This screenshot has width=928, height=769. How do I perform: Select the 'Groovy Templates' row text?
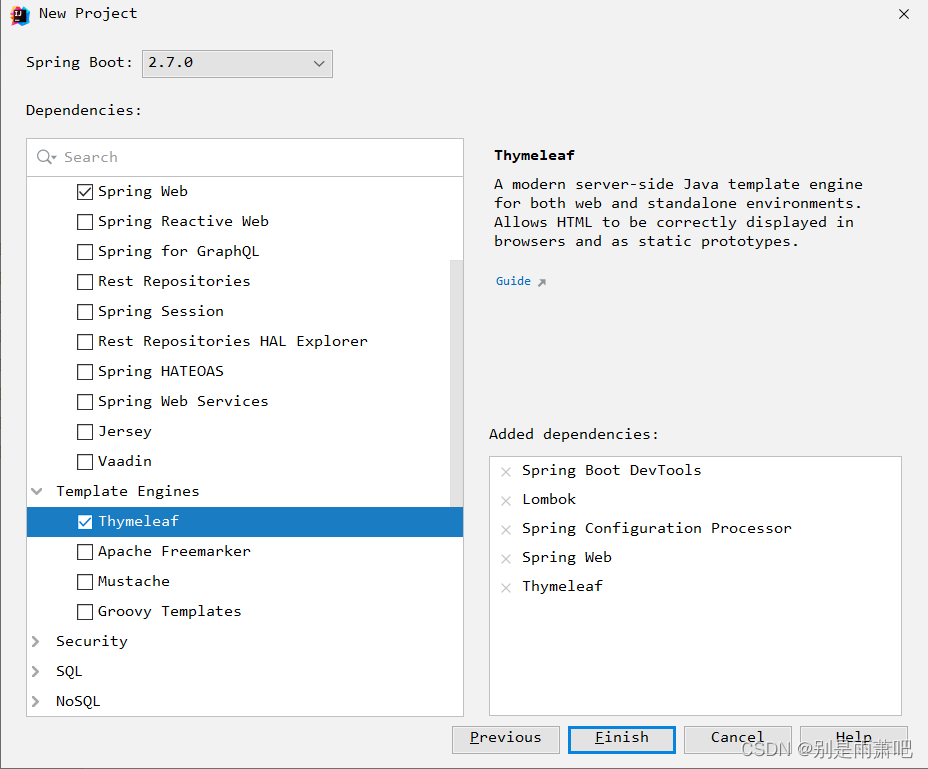pos(170,612)
